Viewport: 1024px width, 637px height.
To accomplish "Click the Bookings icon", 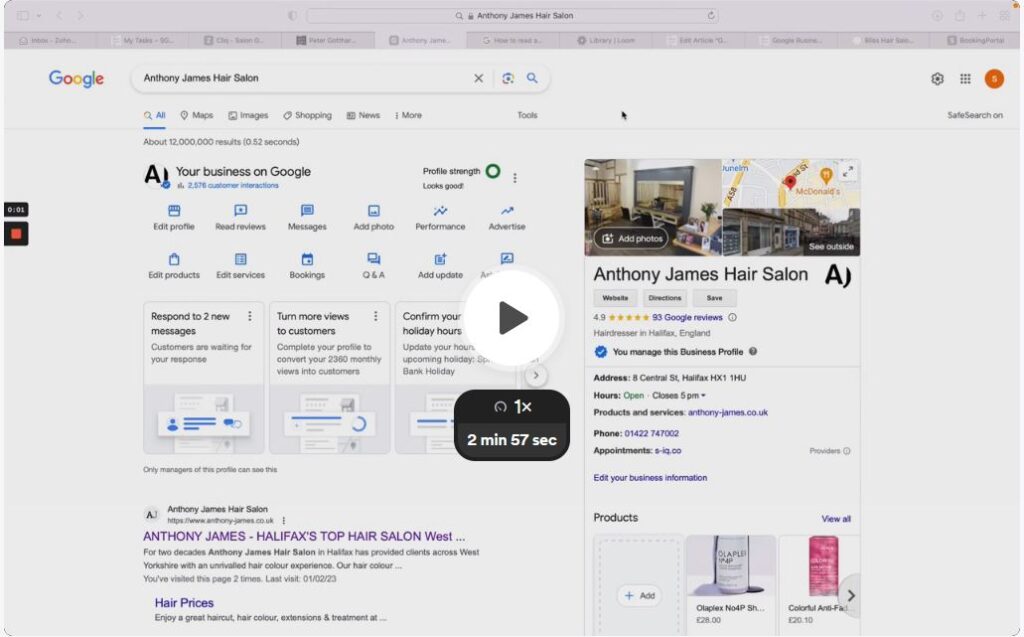I will point(307,259).
